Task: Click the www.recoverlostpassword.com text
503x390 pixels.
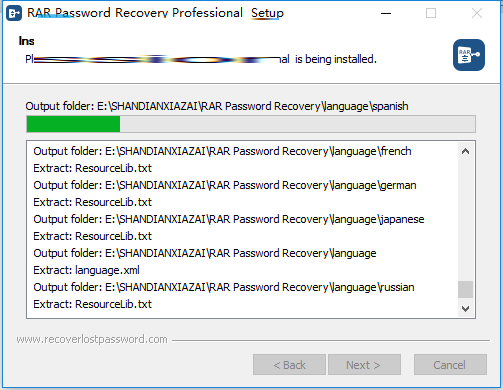Action: [92, 339]
